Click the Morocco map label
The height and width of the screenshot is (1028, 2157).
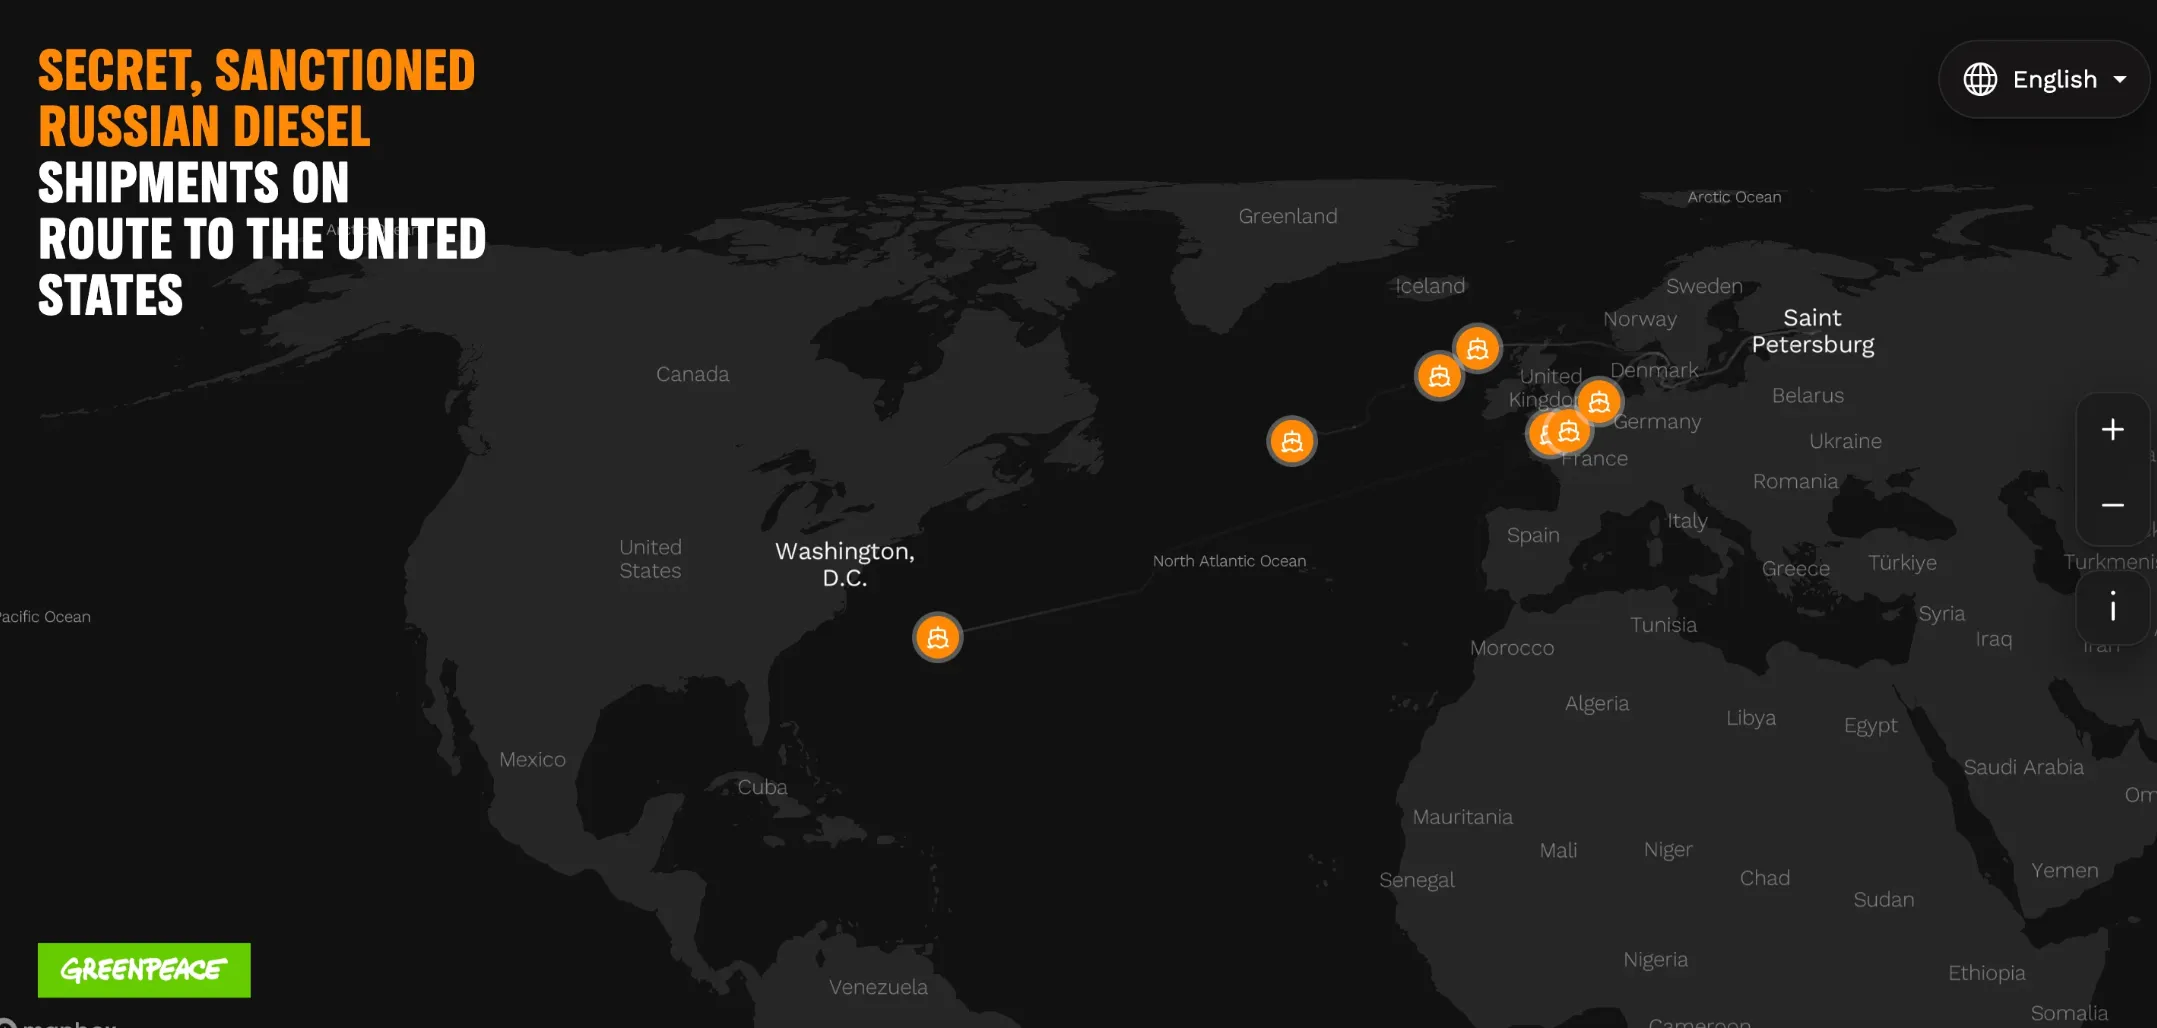click(x=1512, y=648)
